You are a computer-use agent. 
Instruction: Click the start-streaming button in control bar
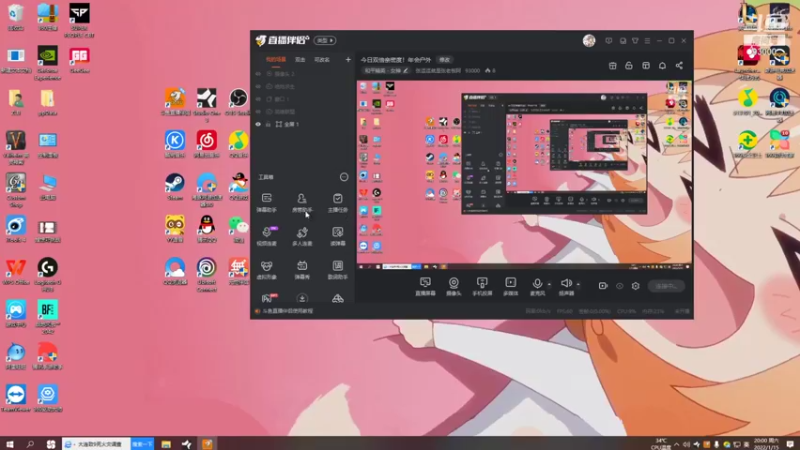(x=666, y=286)
